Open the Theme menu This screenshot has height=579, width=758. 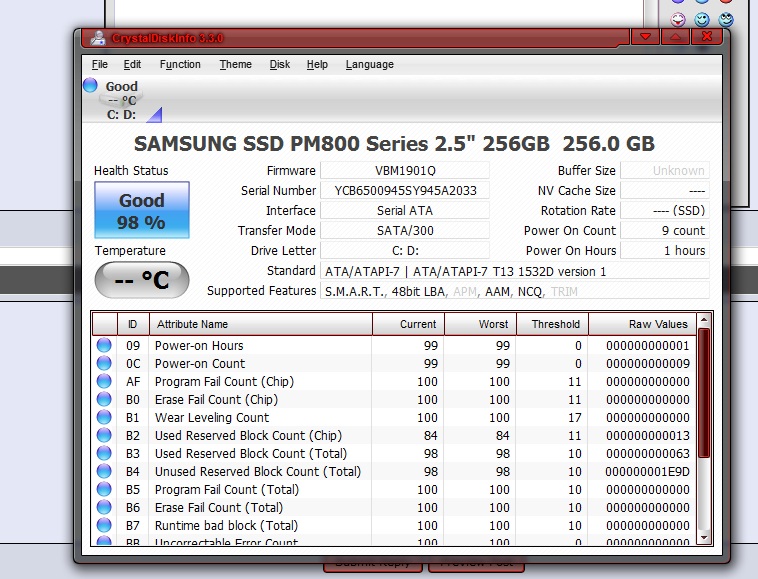(235, 64)
